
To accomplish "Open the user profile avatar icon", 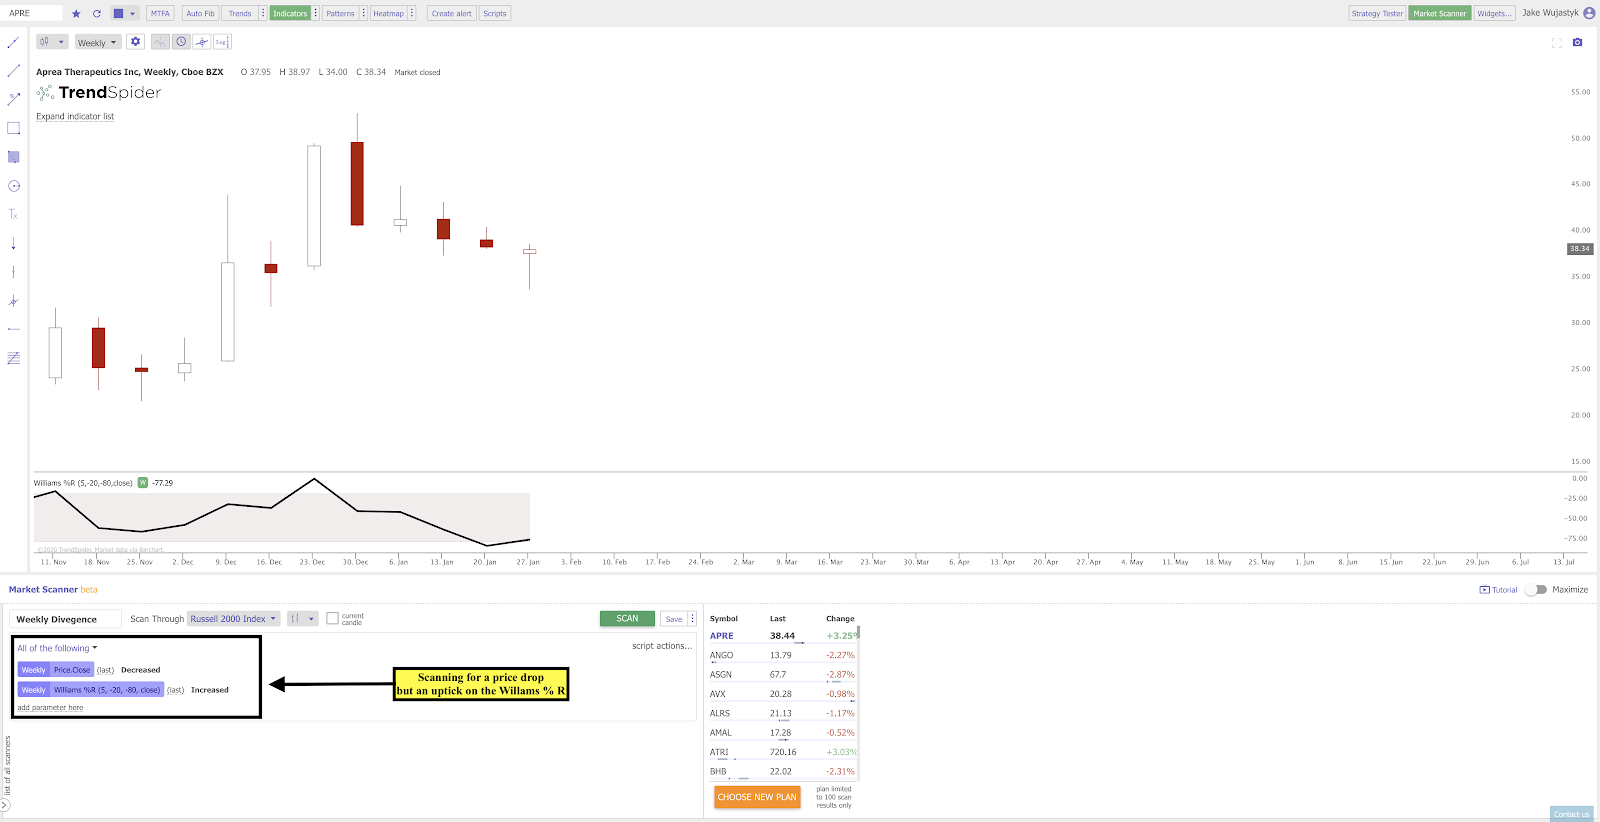I will (1589, 13).
